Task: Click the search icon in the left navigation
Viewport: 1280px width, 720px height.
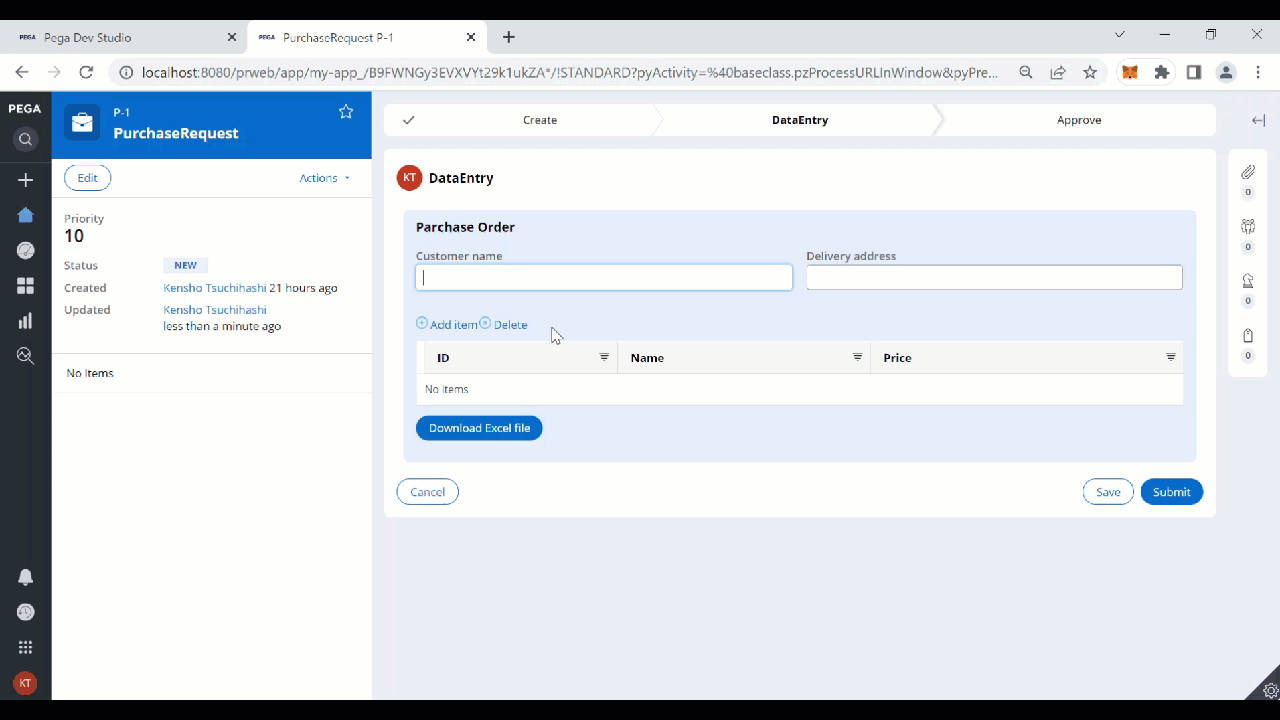Action: 25,140
